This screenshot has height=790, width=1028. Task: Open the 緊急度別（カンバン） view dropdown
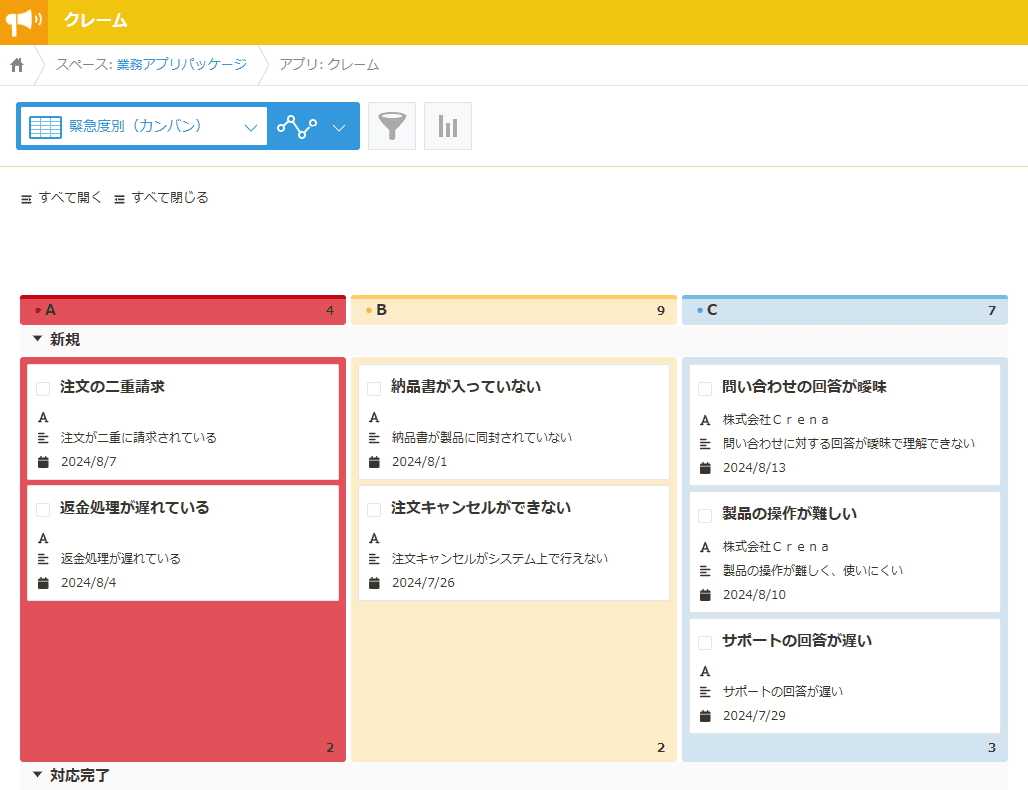pos(144,126)
